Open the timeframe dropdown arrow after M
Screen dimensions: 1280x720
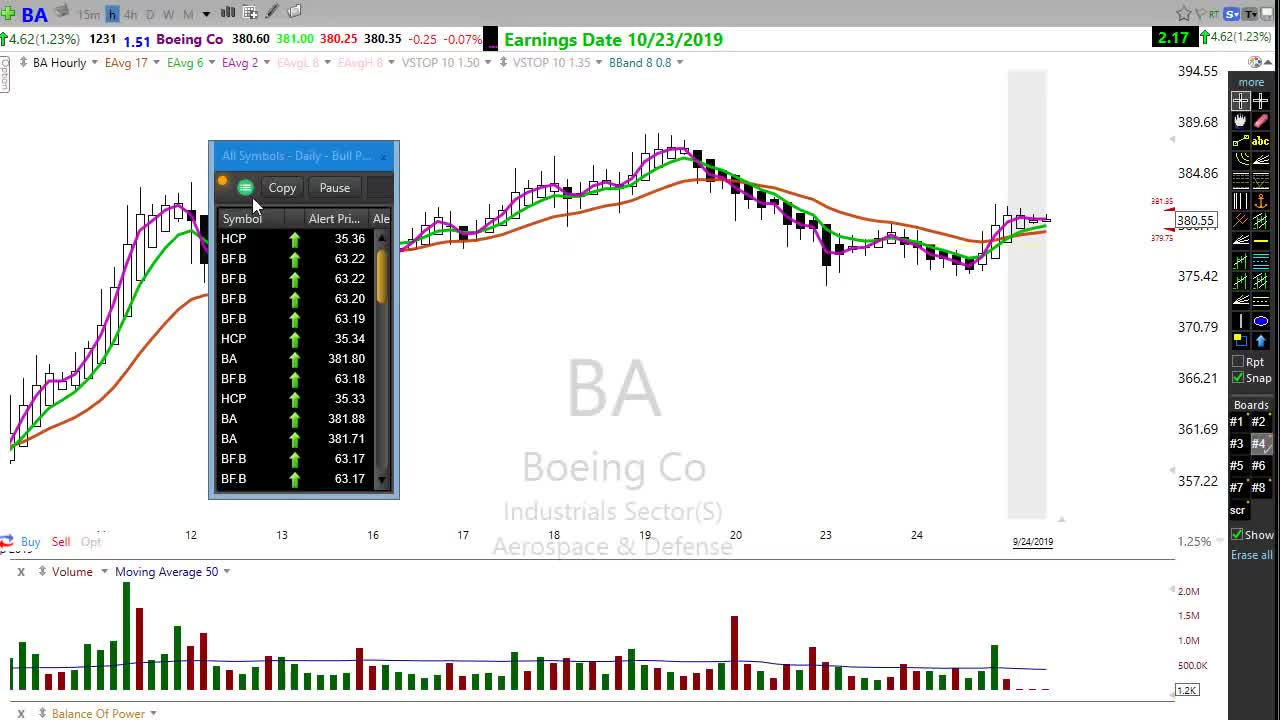206,14
